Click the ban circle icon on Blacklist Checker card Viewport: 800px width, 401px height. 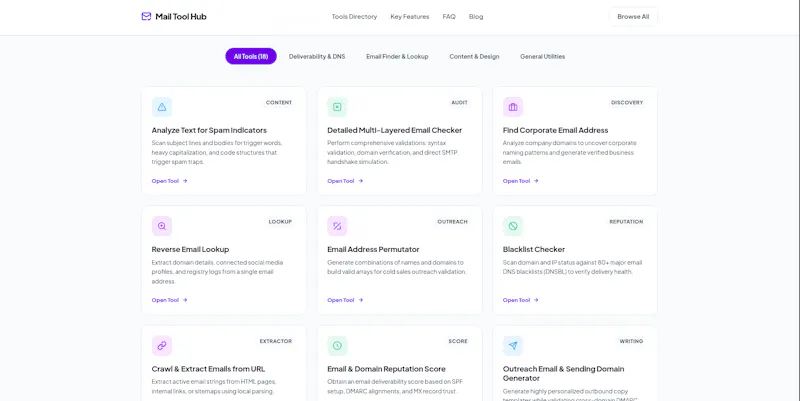[513, 226]
